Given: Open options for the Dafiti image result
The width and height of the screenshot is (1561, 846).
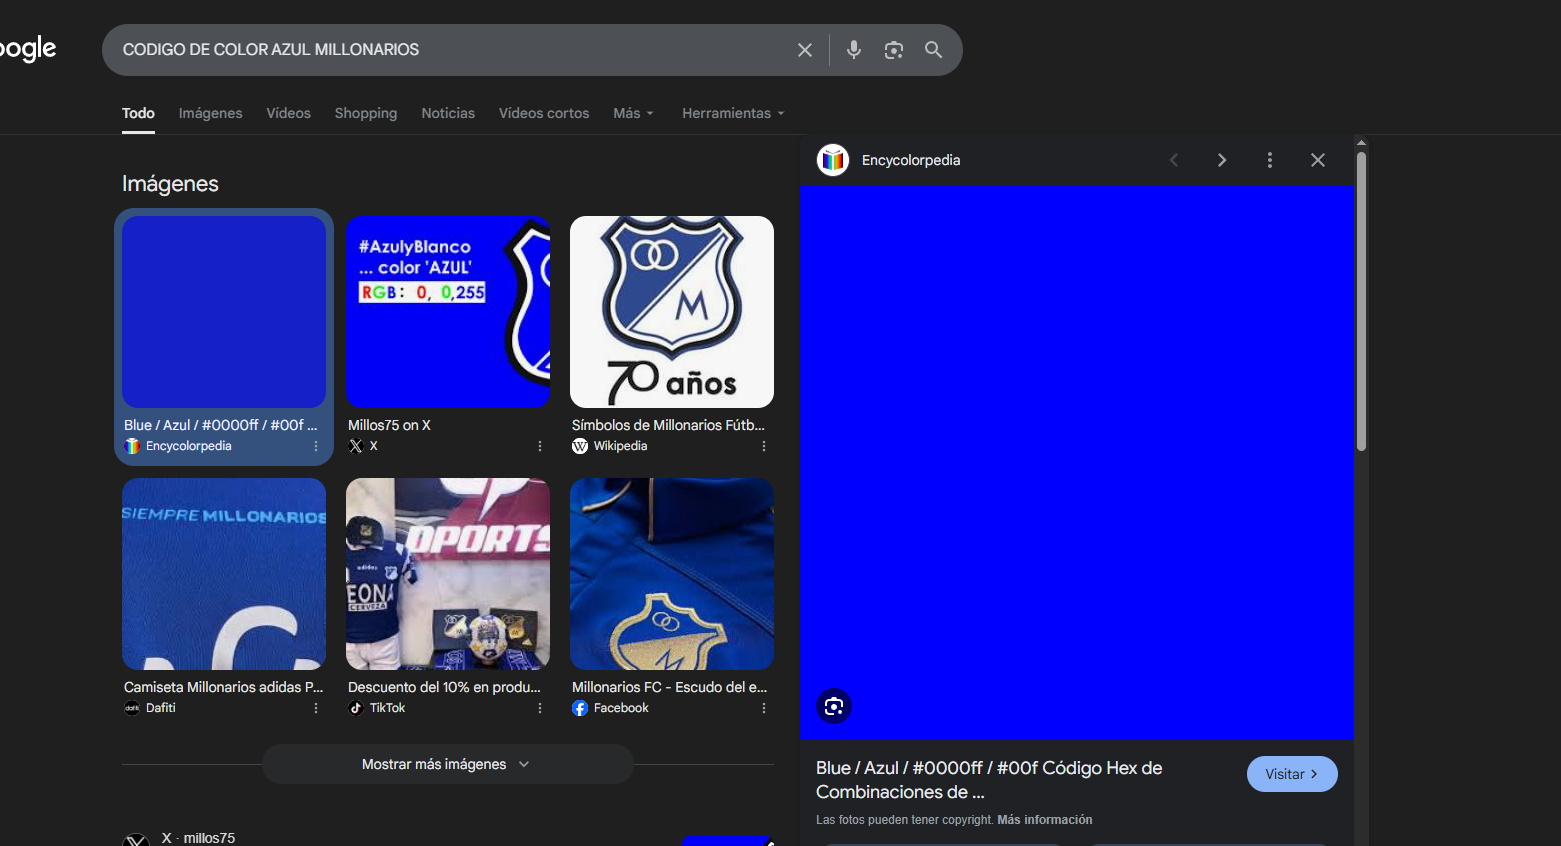Looking at the screenshot, I should (x=316, y=708).
